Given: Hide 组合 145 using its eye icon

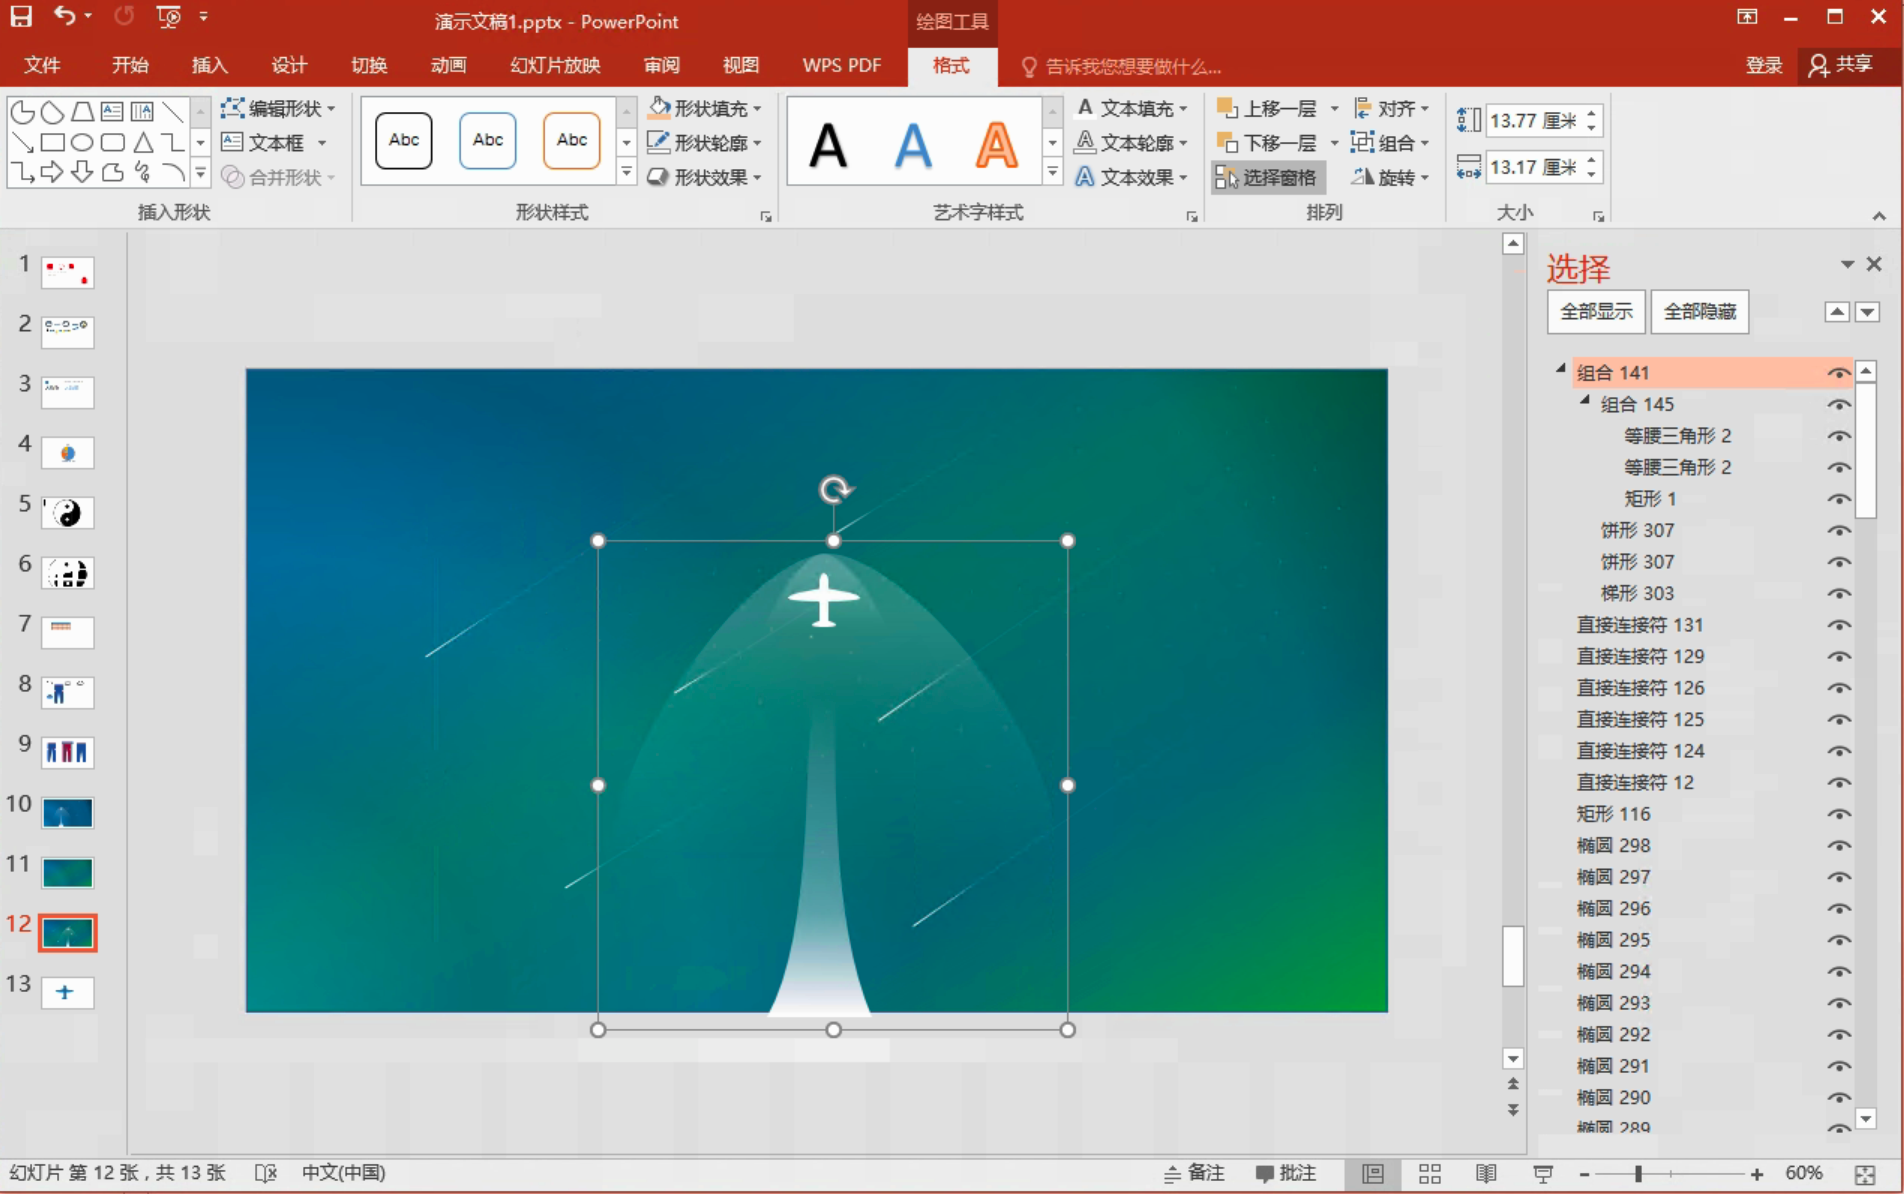Looking at the screenshot, I should [1838, 404].
